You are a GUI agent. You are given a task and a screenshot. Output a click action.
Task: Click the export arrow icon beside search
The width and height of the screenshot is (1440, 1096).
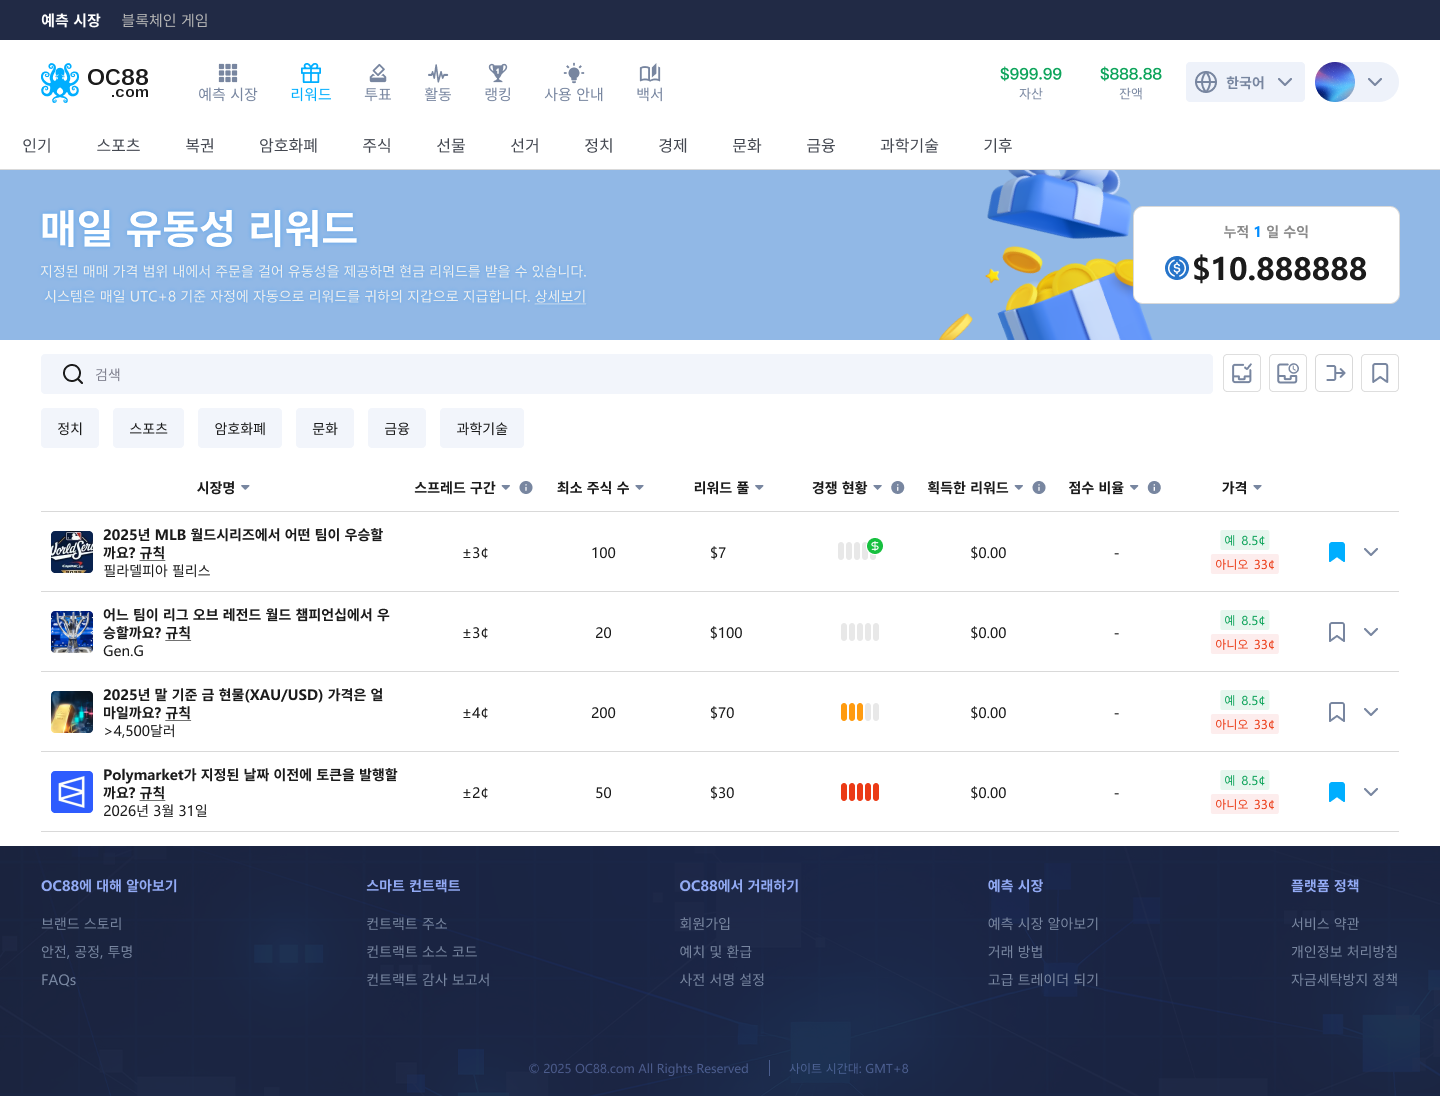pyautogui.click(x=1333, y=373)
